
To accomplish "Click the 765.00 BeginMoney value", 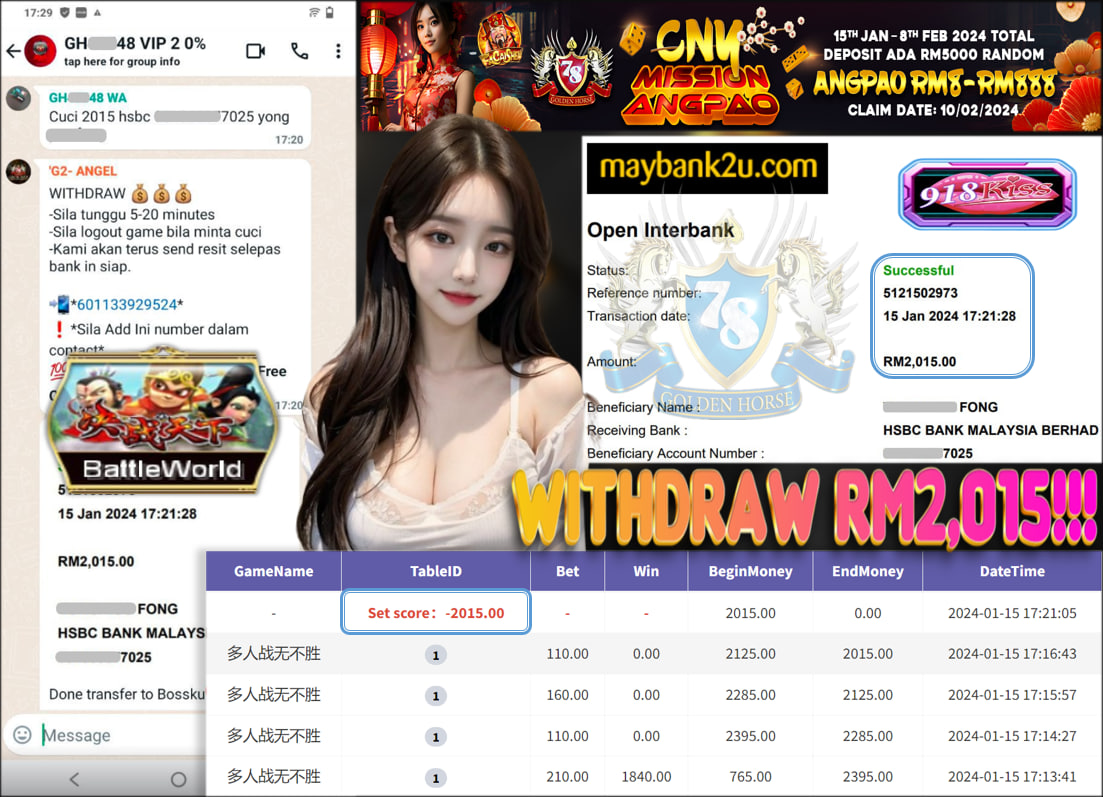I will [750, 777].
